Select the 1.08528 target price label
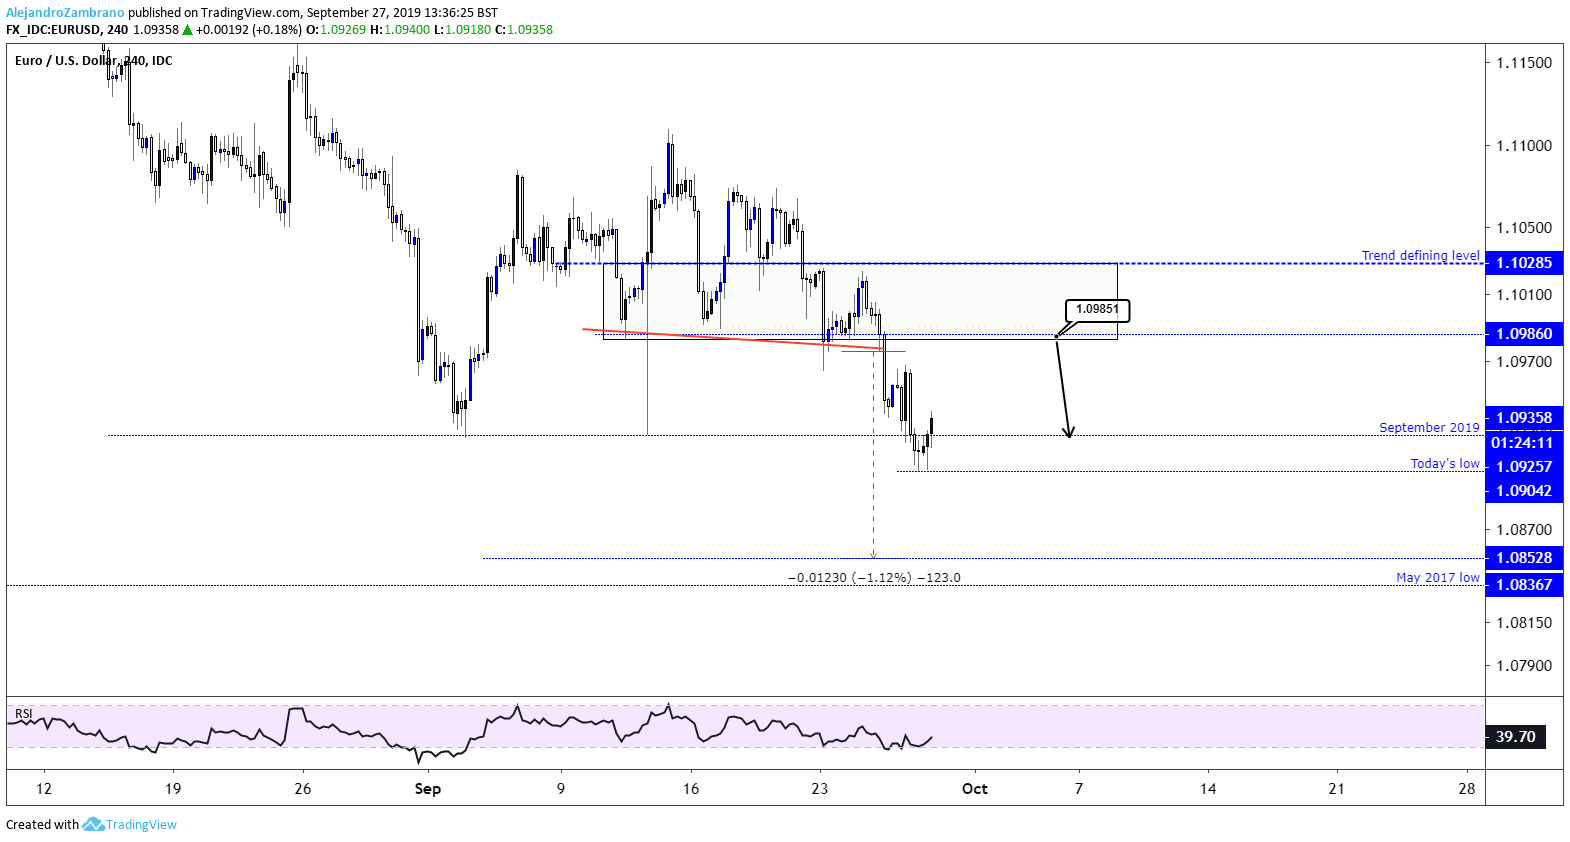This screenshot has height=842, width=1570. point(1524,558)
